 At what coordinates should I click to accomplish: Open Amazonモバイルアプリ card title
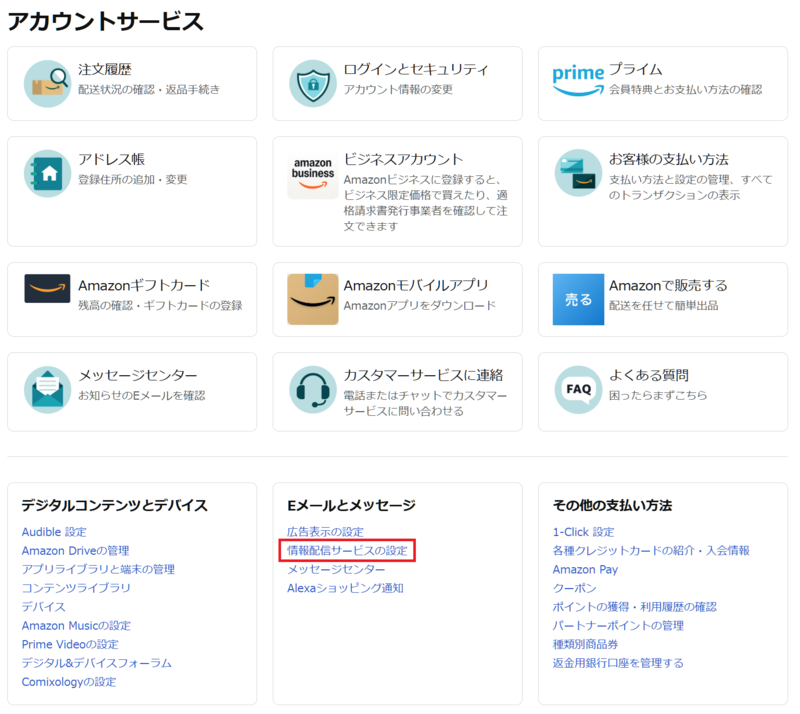(x=416, y=285)
